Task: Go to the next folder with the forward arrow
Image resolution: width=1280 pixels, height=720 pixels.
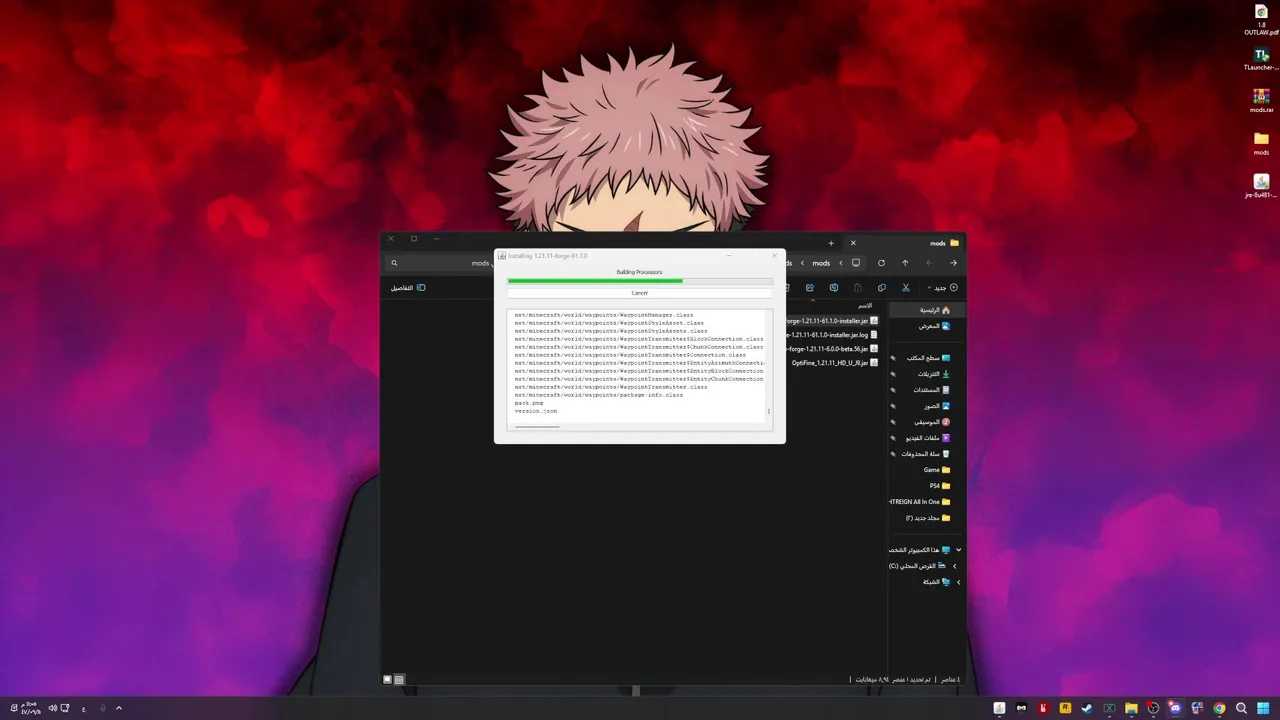Action: point(929,263)
